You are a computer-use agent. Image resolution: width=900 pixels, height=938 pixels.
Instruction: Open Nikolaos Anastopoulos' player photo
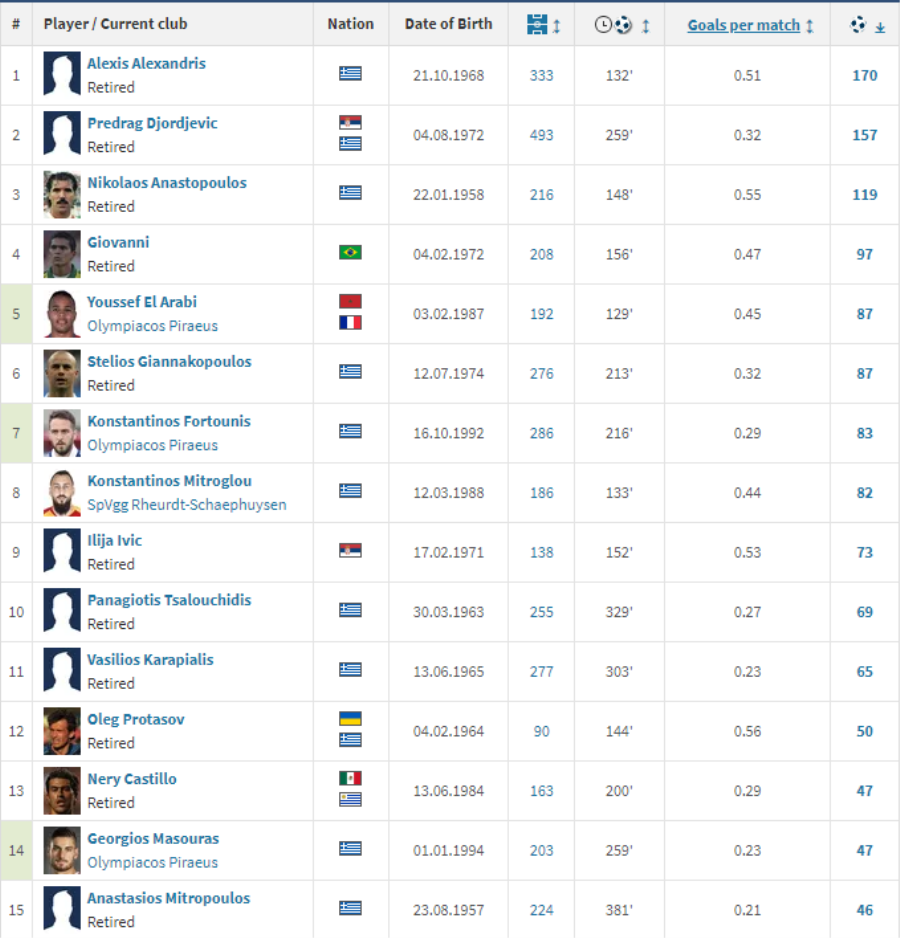pyautogui.click(x=62, y=194)
